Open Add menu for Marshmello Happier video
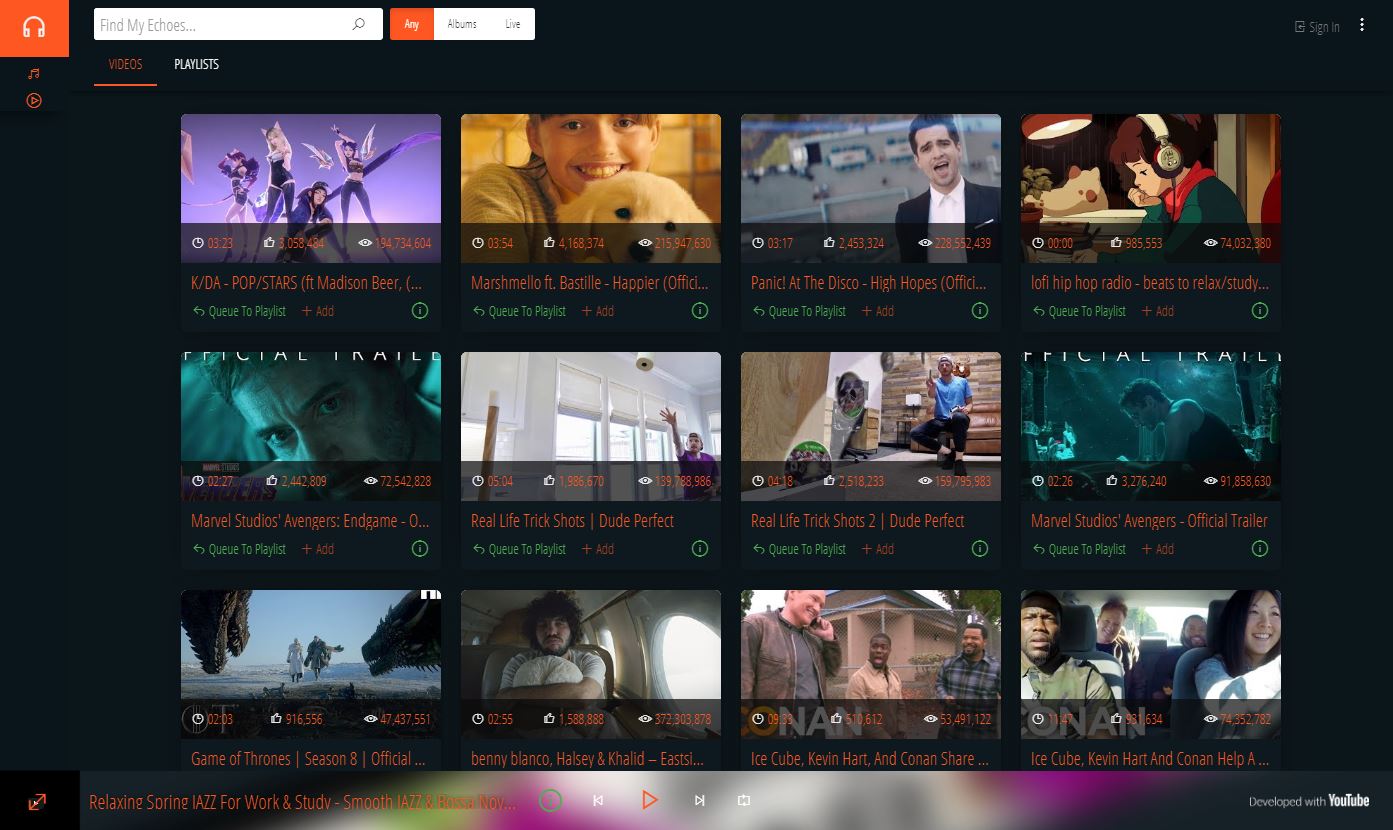The width and height of the screenshot is (1393, 830). [x=598, y=311]
